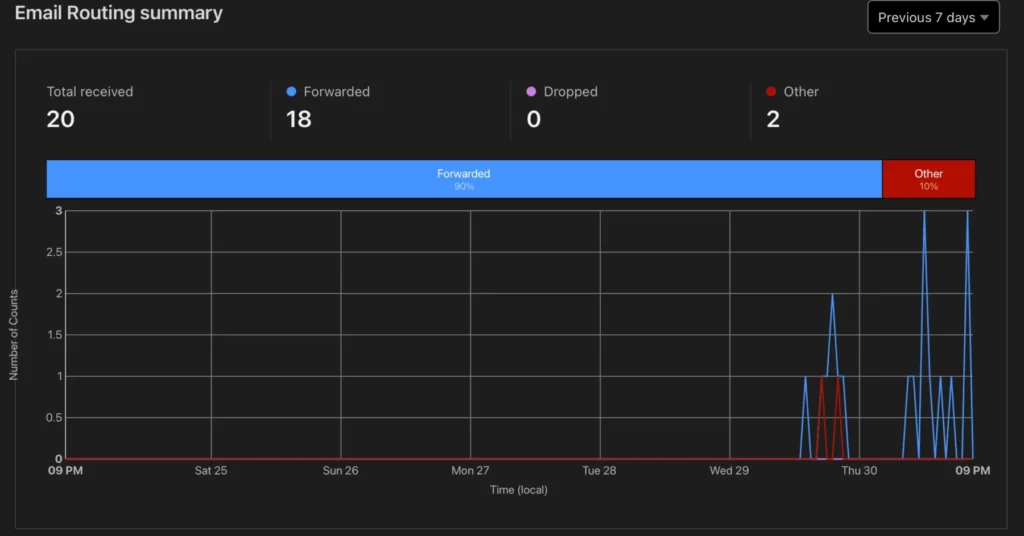Click the Forwarded count of 18
This screenshot has height=536, width=1024.
[299, 119]
